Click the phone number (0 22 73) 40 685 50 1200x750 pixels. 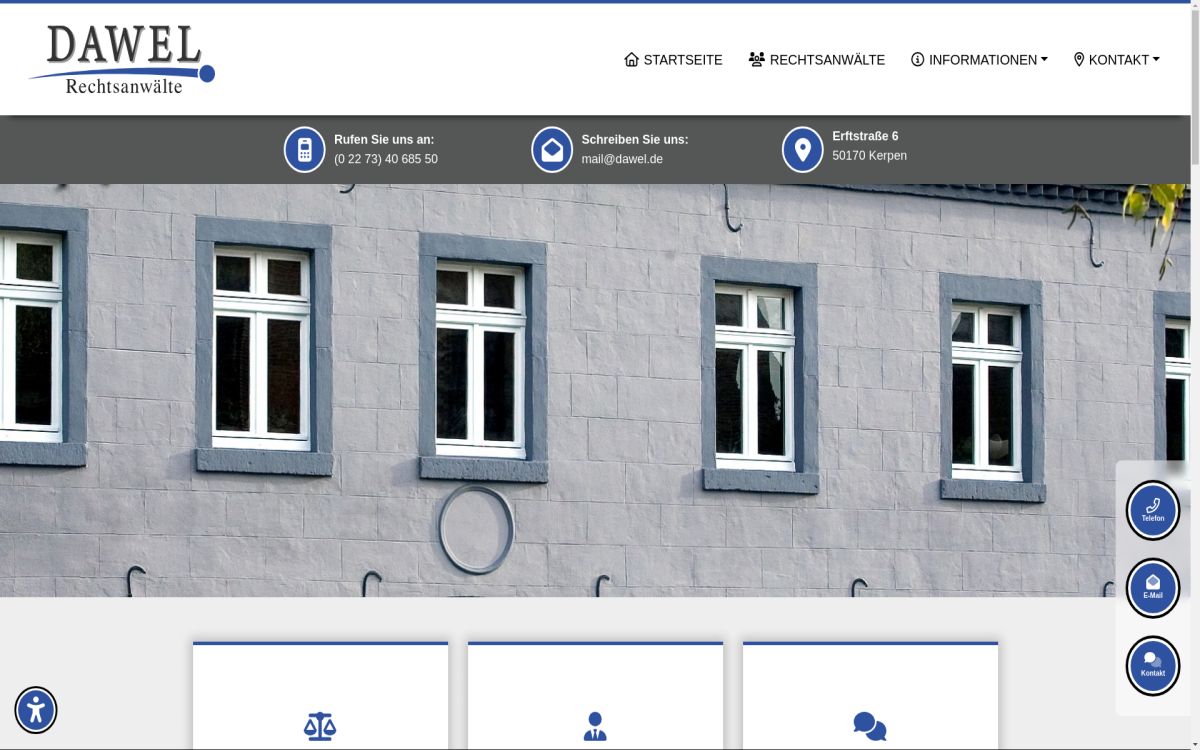(386, 158)
